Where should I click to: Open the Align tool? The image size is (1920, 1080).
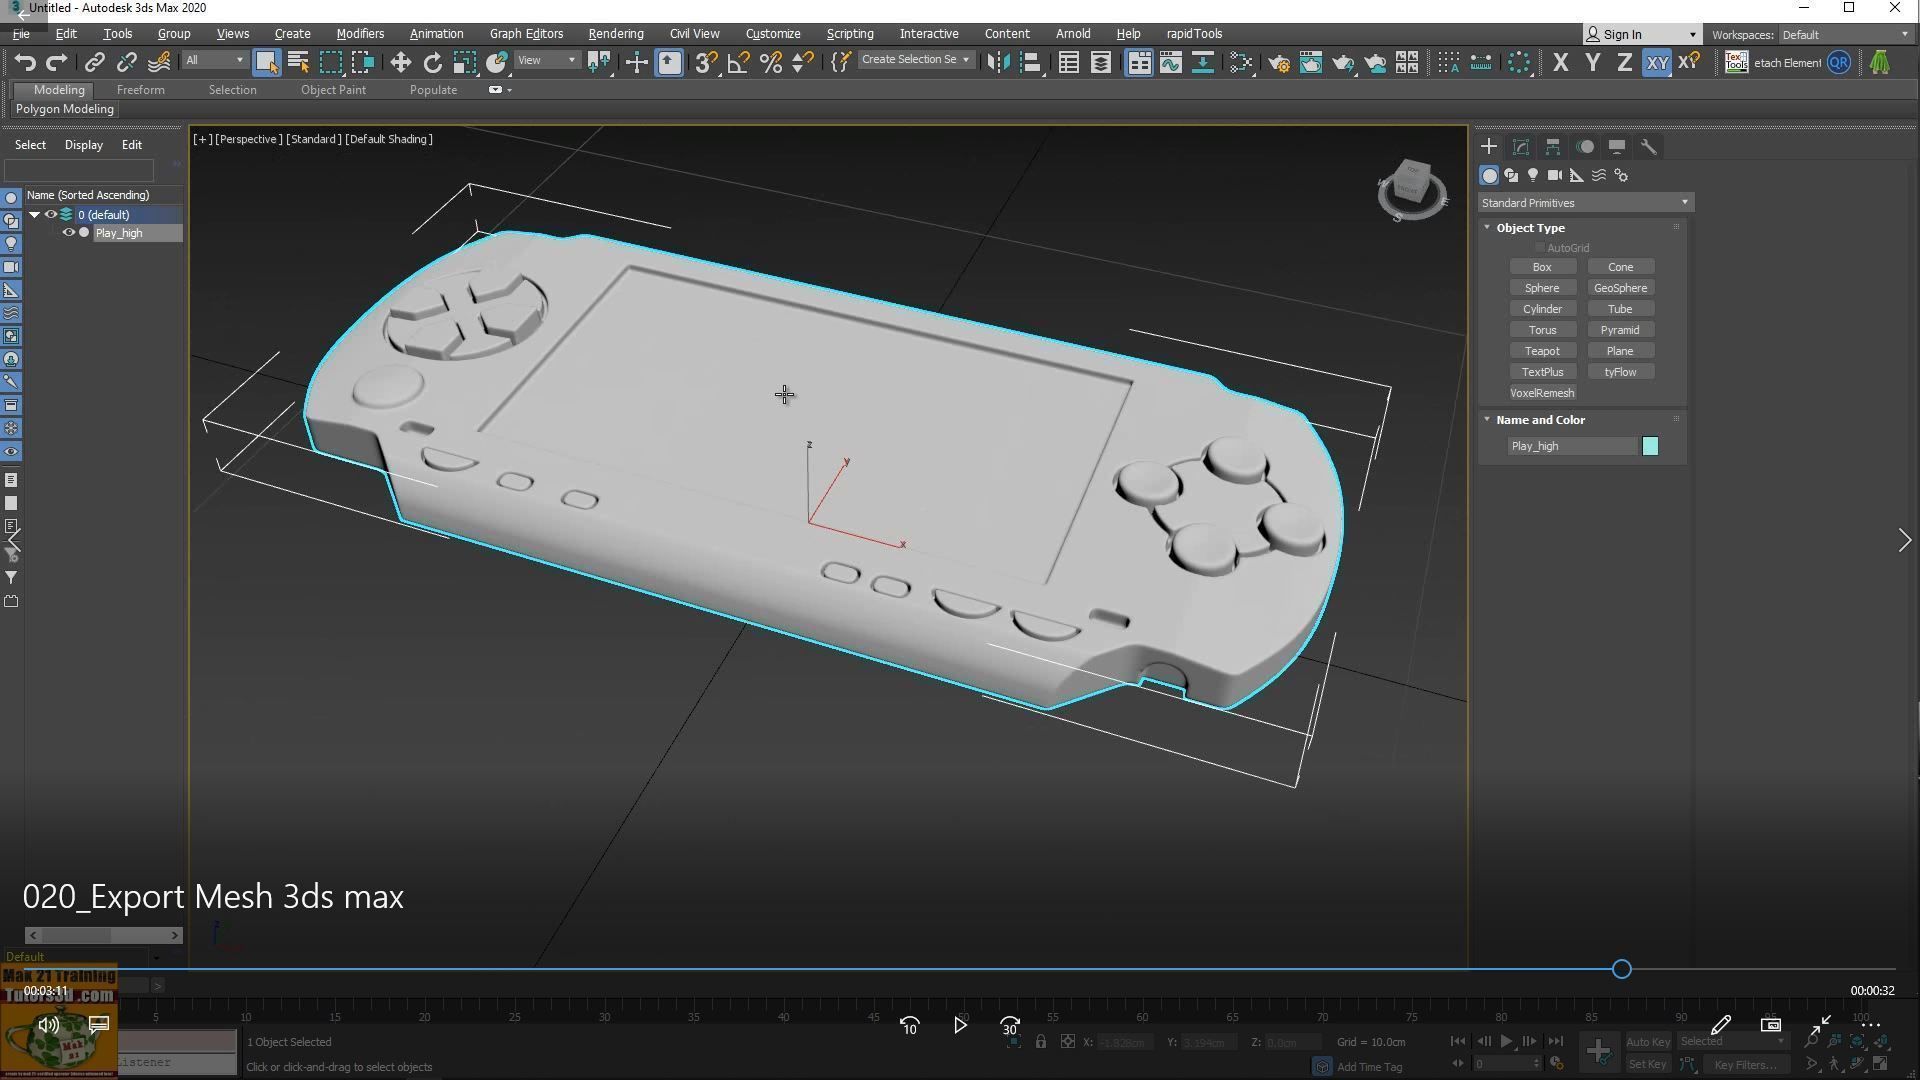coord(1030,63)
